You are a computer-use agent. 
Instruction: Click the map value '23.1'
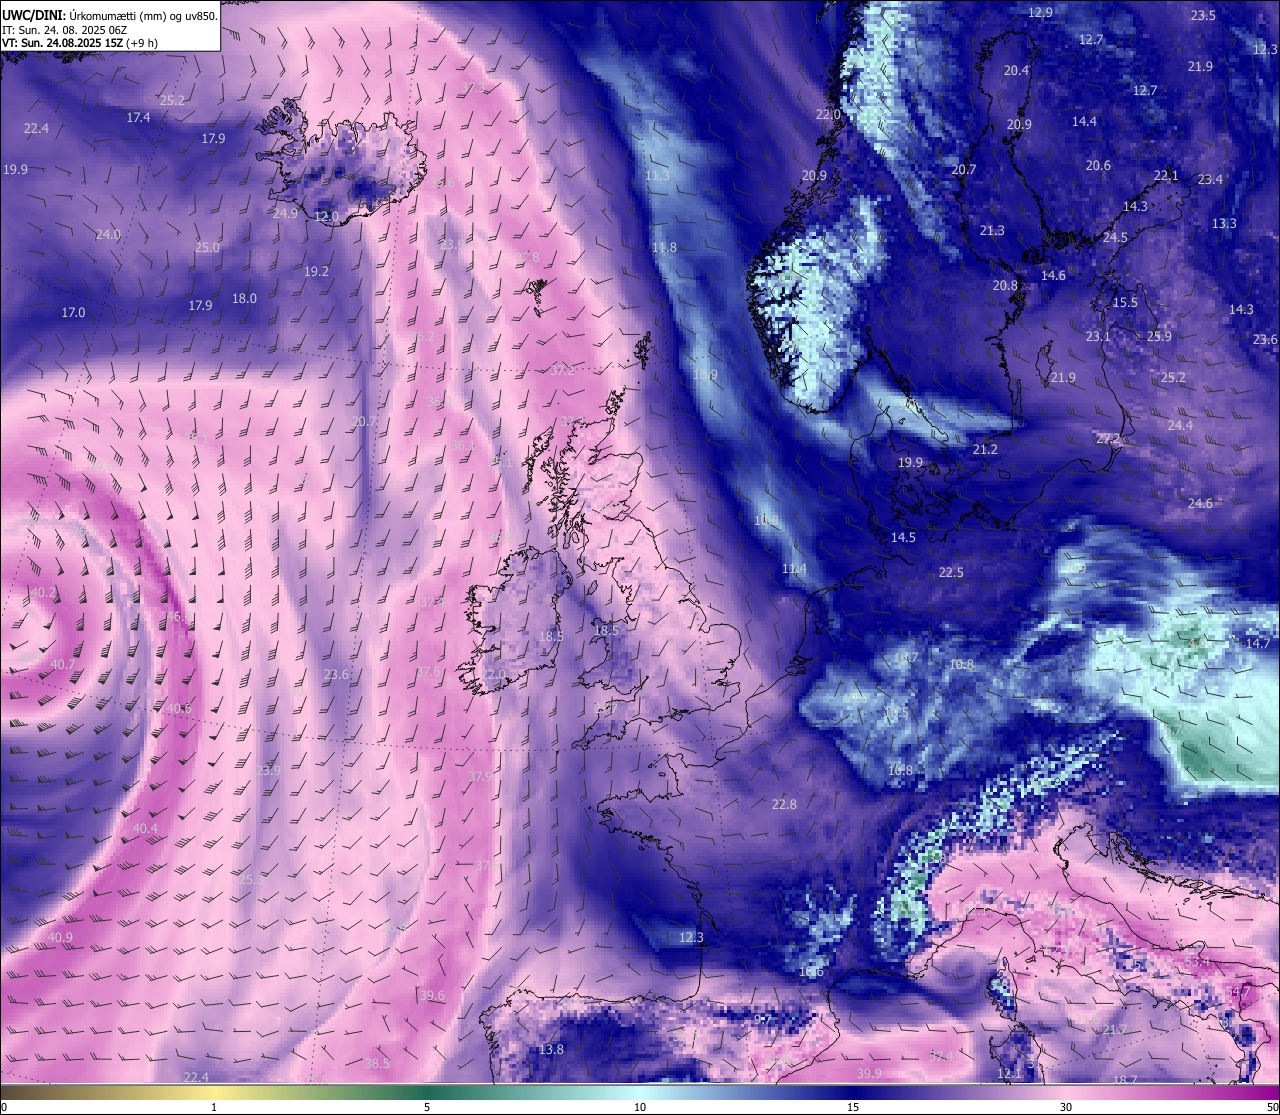pos(1098,336)
